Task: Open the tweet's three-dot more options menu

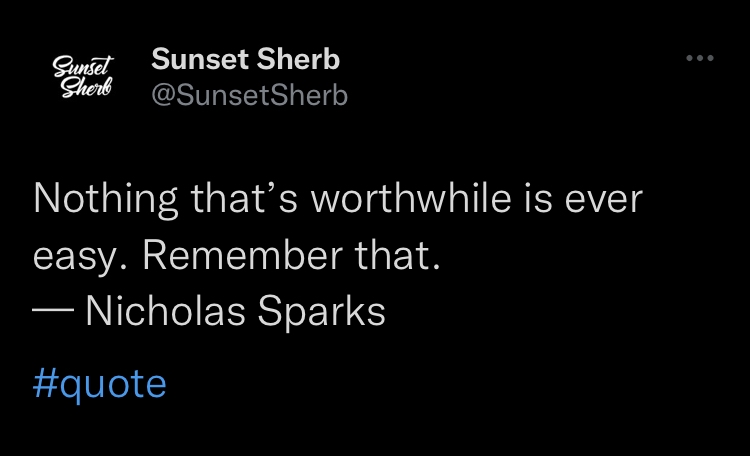Action: point(700,58)
